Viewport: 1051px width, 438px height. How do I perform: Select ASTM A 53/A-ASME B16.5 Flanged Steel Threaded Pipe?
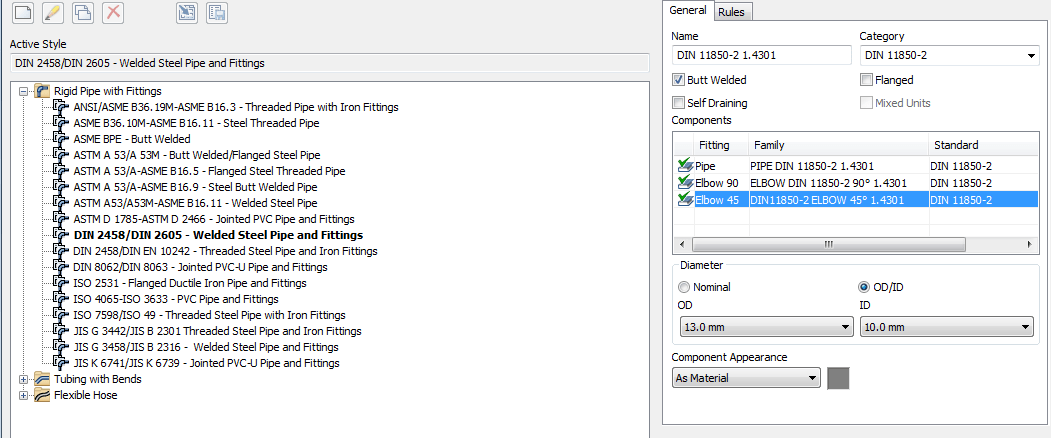[209, 171]
